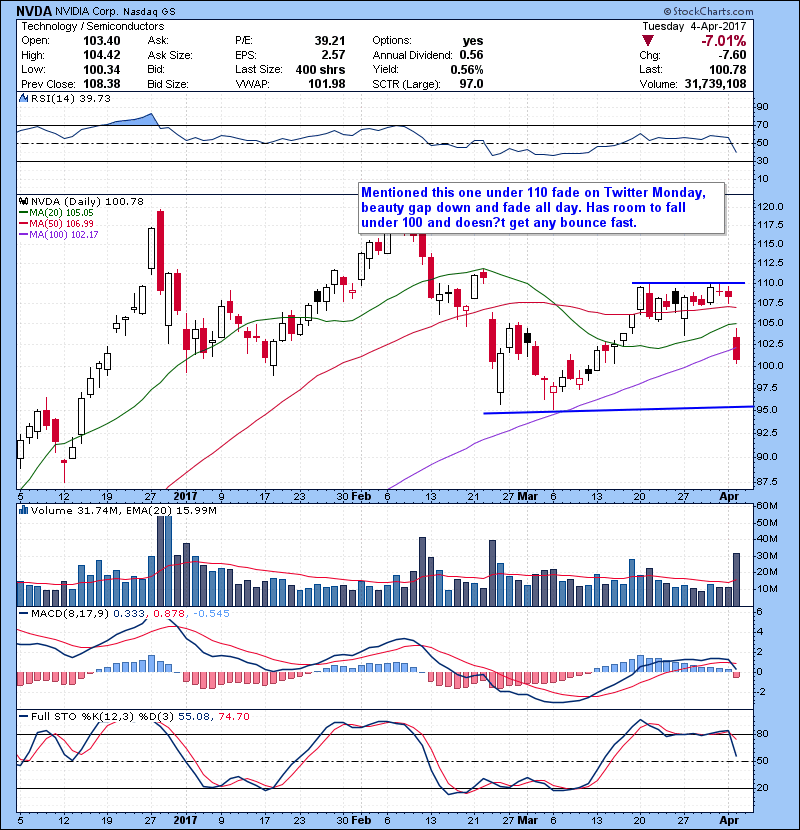800x830 pixels.
Task: Click the Volume bar-chart legend icon
Action: coord(23,511)
